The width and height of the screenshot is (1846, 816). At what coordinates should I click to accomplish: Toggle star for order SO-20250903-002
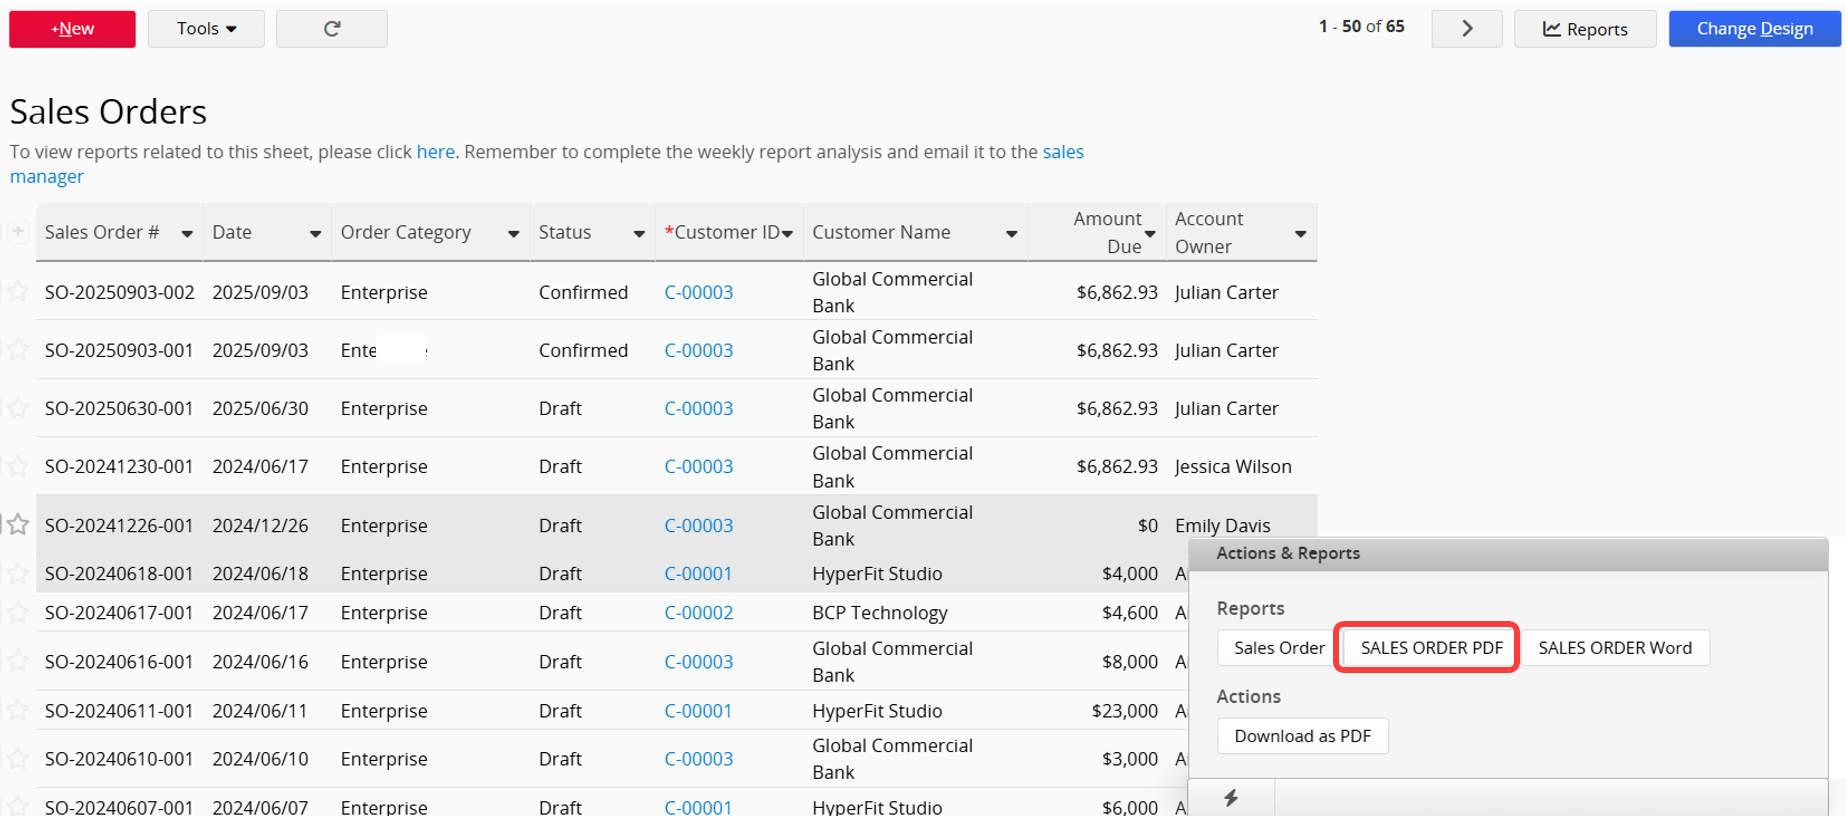point(18,292)
